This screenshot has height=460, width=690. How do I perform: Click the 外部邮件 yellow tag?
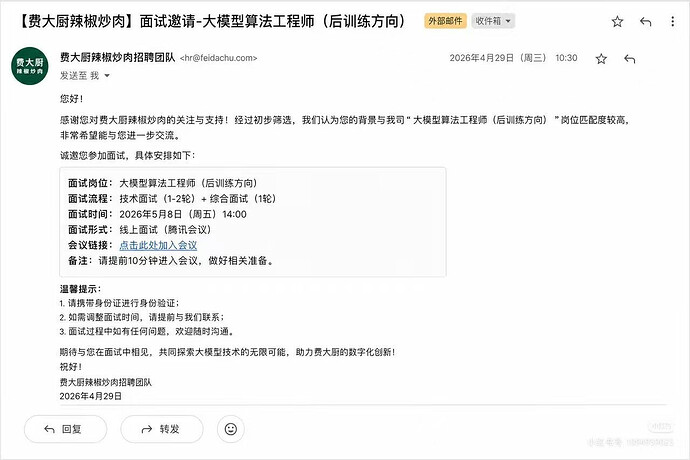click(445, 21)
